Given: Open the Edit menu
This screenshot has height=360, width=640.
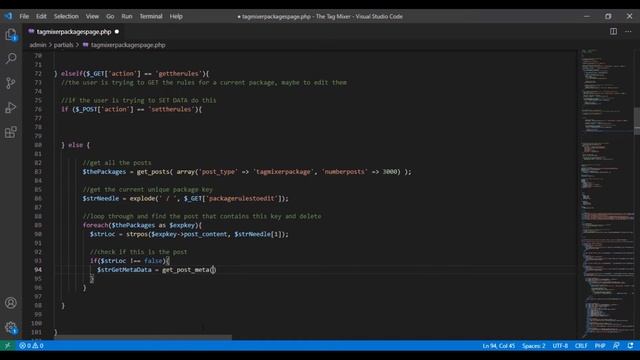Looking at the screenshot, I should pos(41,16).
